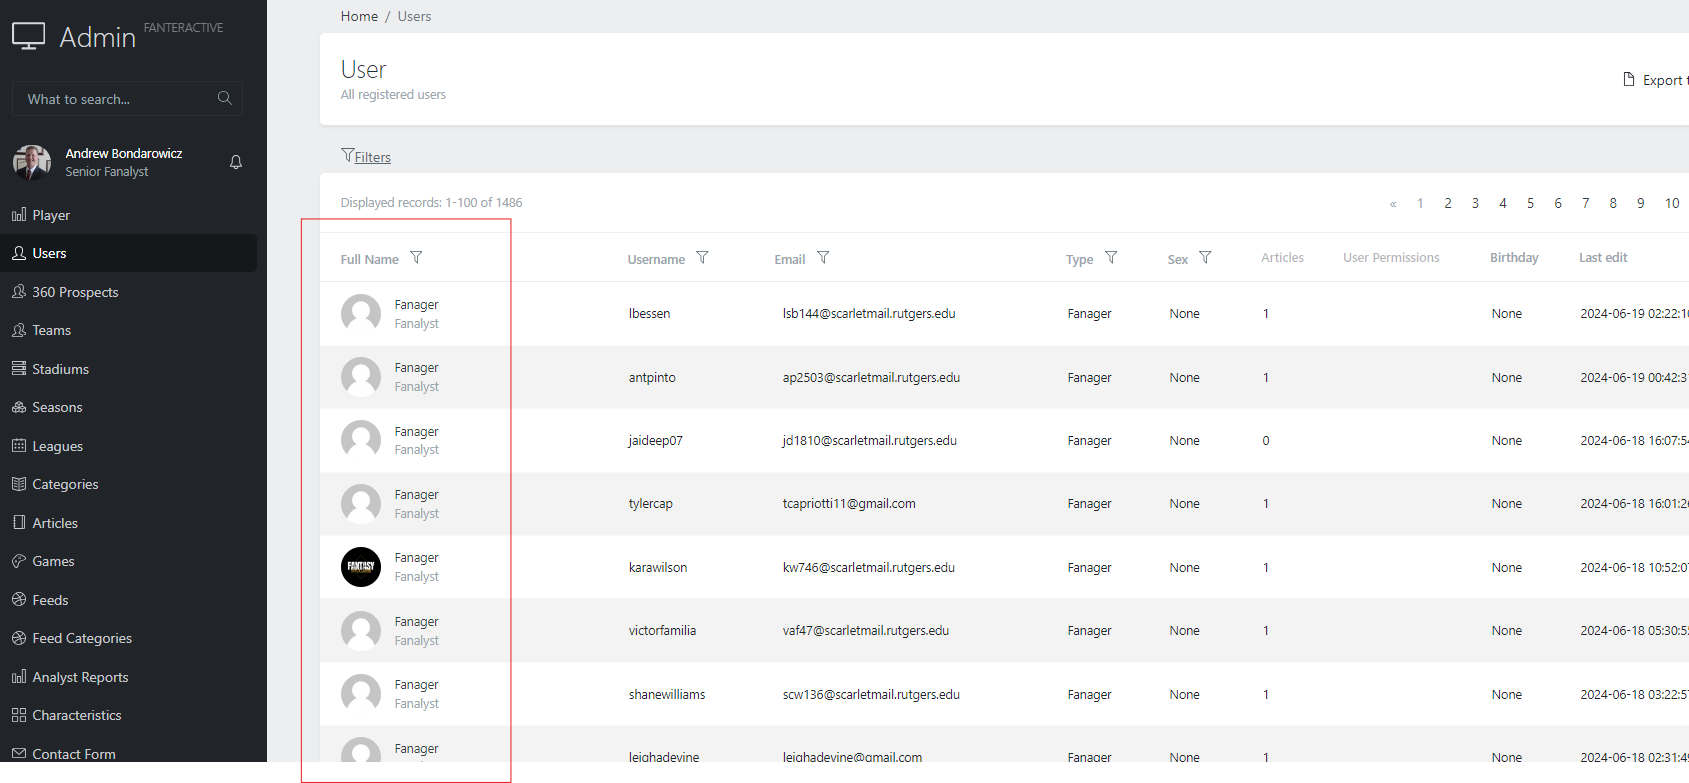Screen dimensions: 1689x783
Task: Open filter on Full Name column
Action: 416,258
